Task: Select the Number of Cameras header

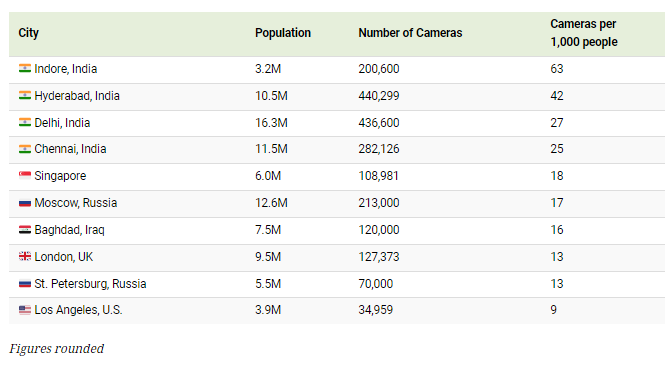Action: [x=410, y=33]
